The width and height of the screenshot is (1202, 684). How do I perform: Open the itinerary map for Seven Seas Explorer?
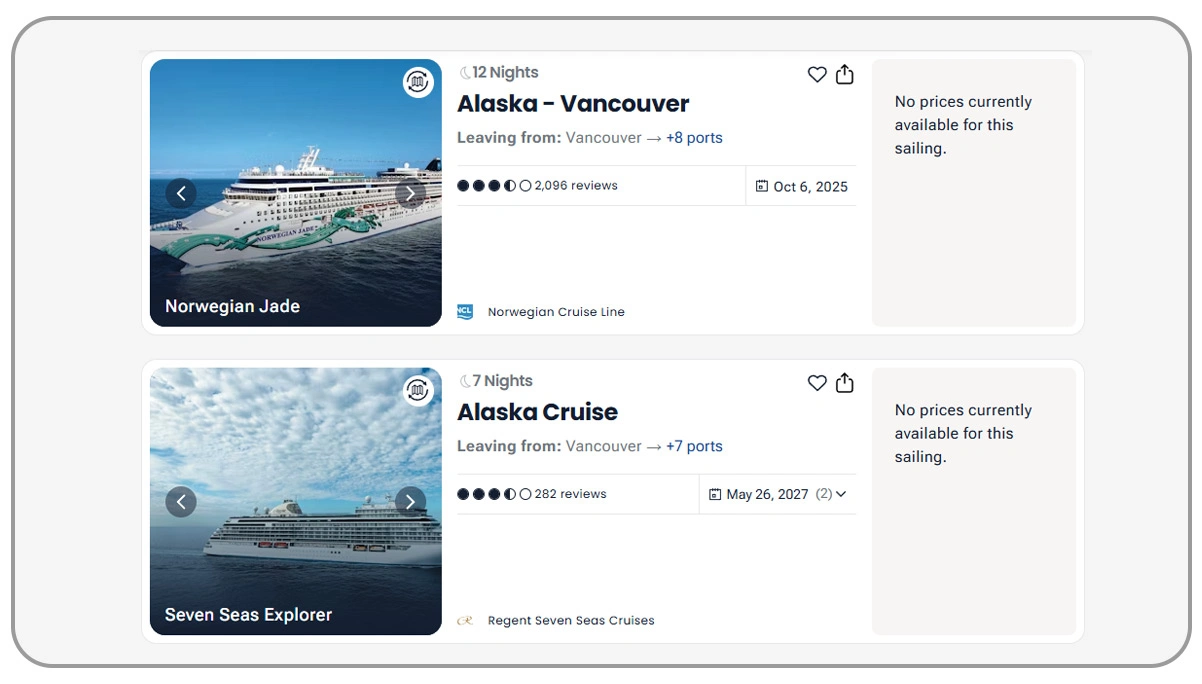click(x=417, y=391)
